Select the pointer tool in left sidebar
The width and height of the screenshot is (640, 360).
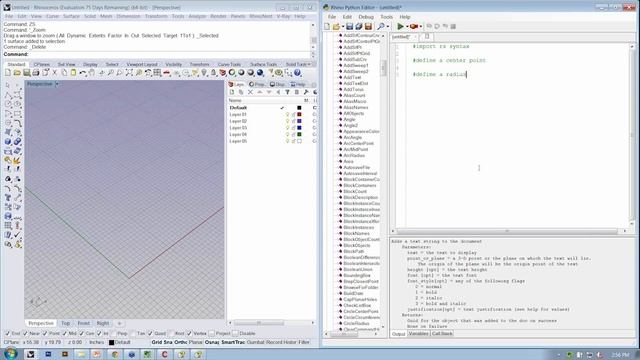tap(8, 85)
